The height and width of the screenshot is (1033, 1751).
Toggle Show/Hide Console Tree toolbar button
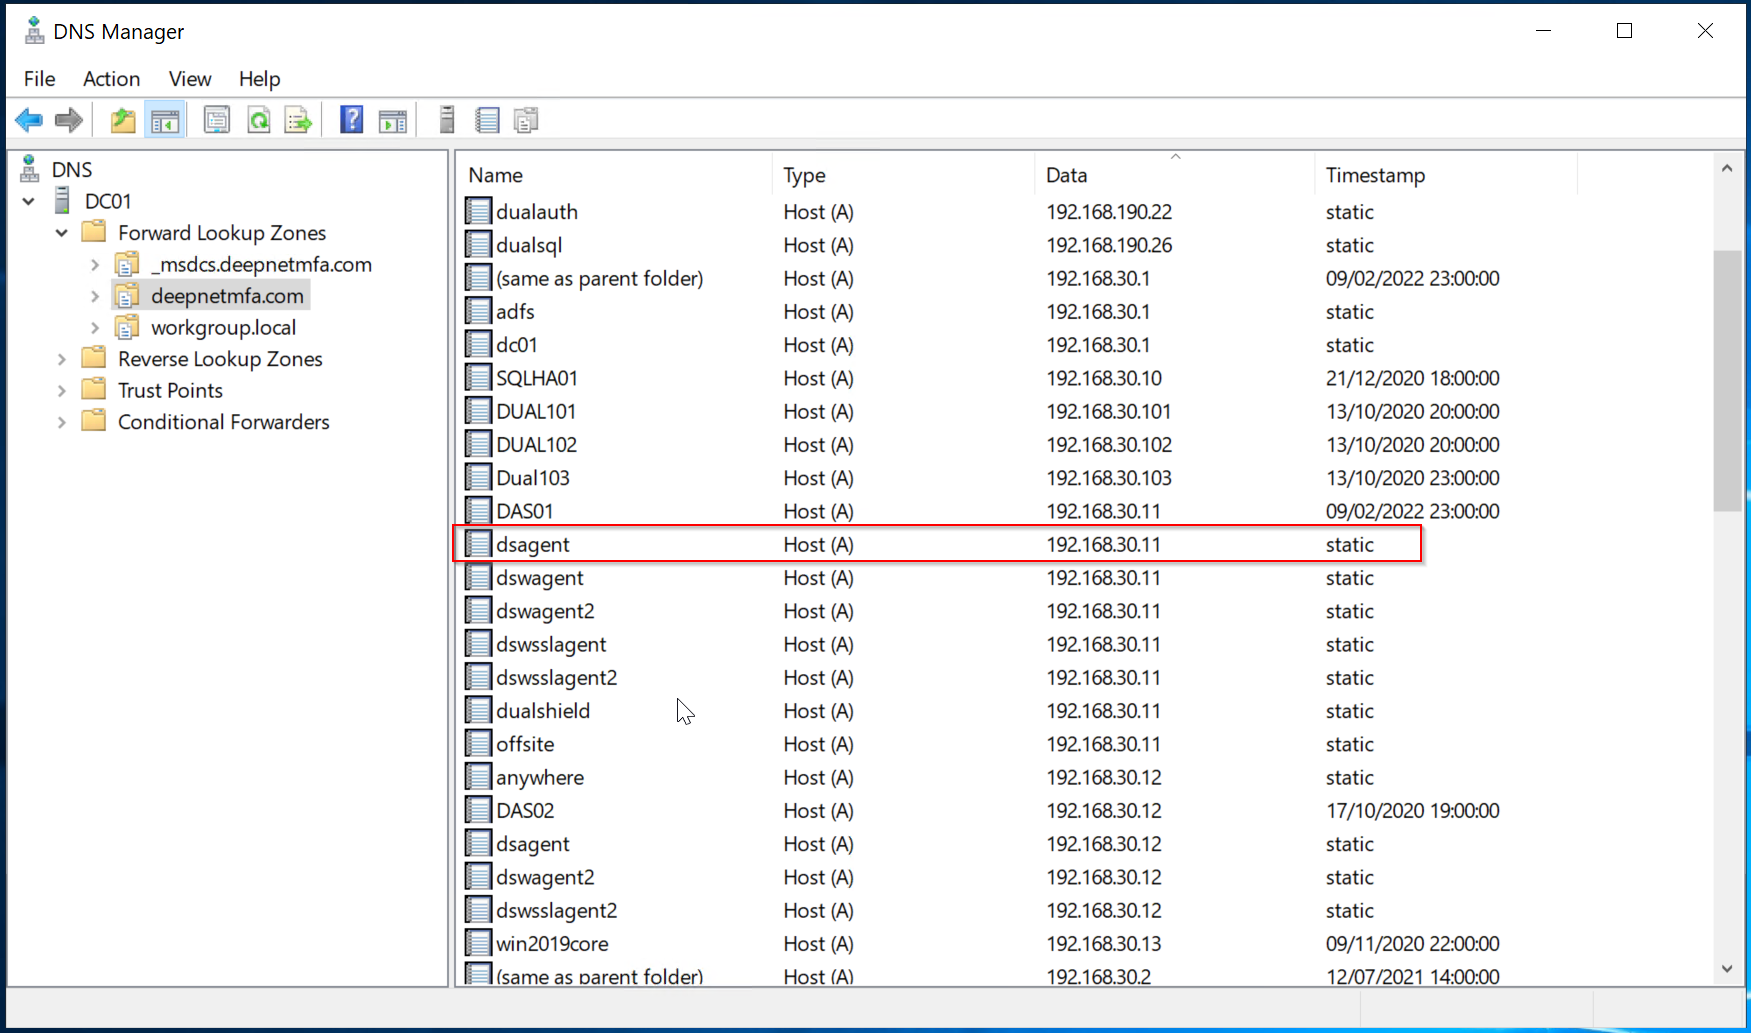165,121
